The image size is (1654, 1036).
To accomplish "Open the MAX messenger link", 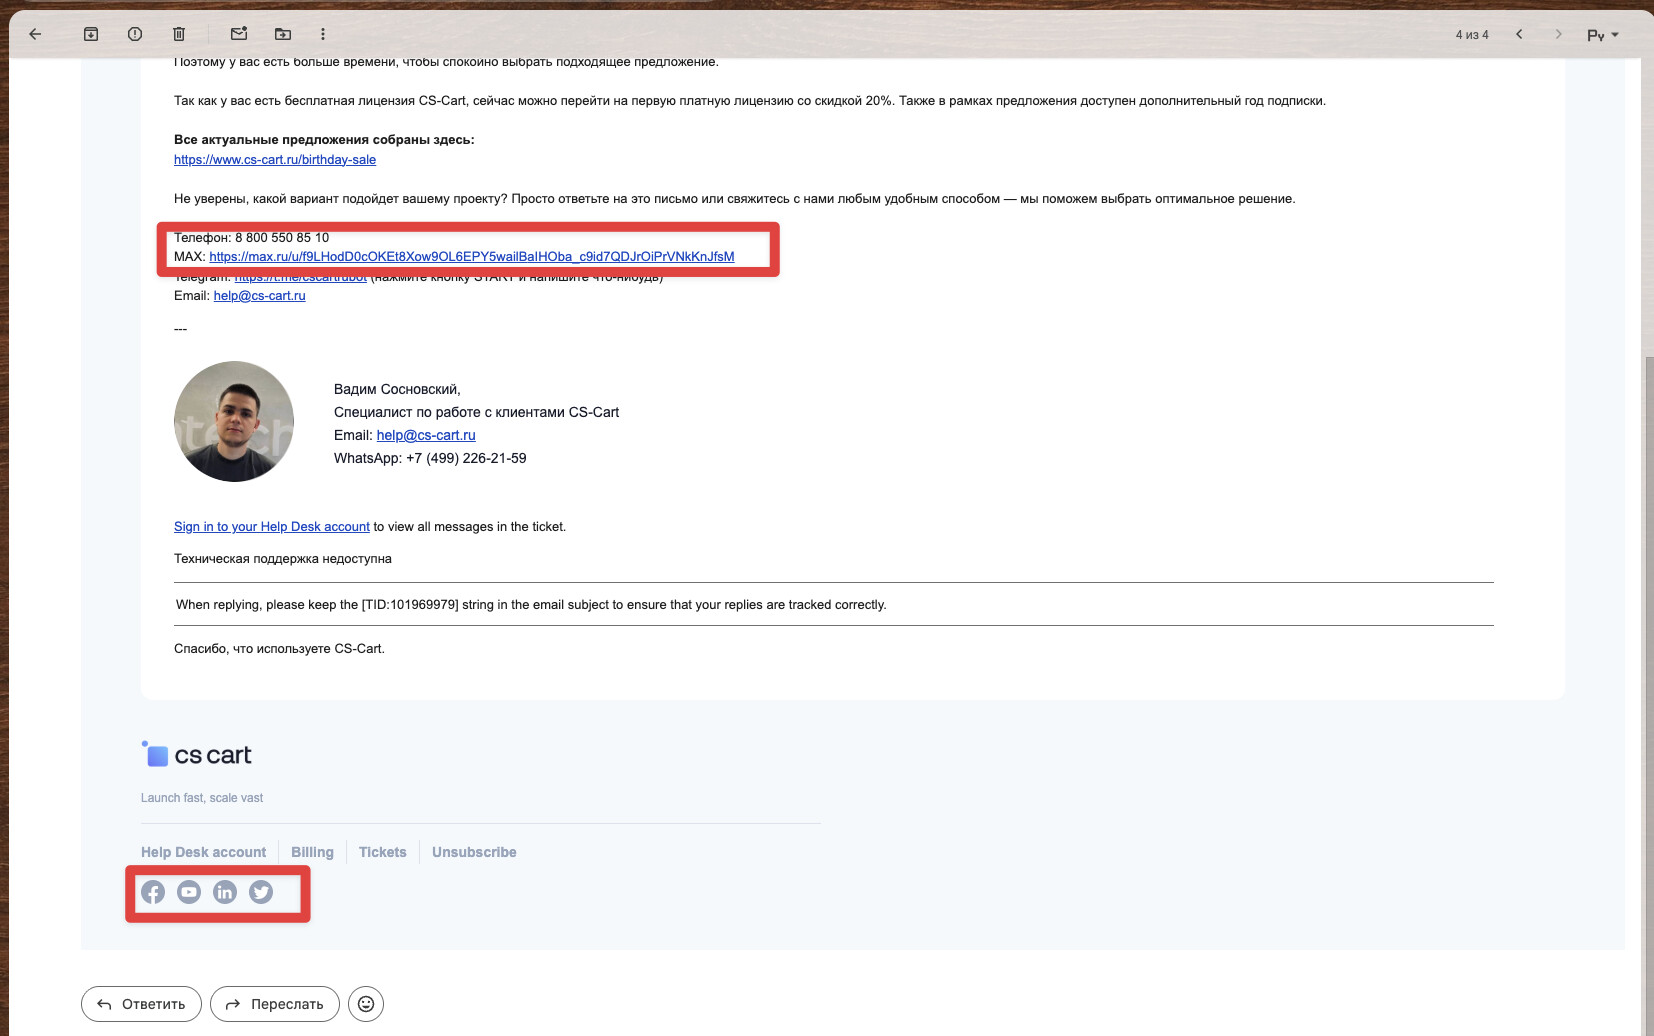I will (472, 257).
